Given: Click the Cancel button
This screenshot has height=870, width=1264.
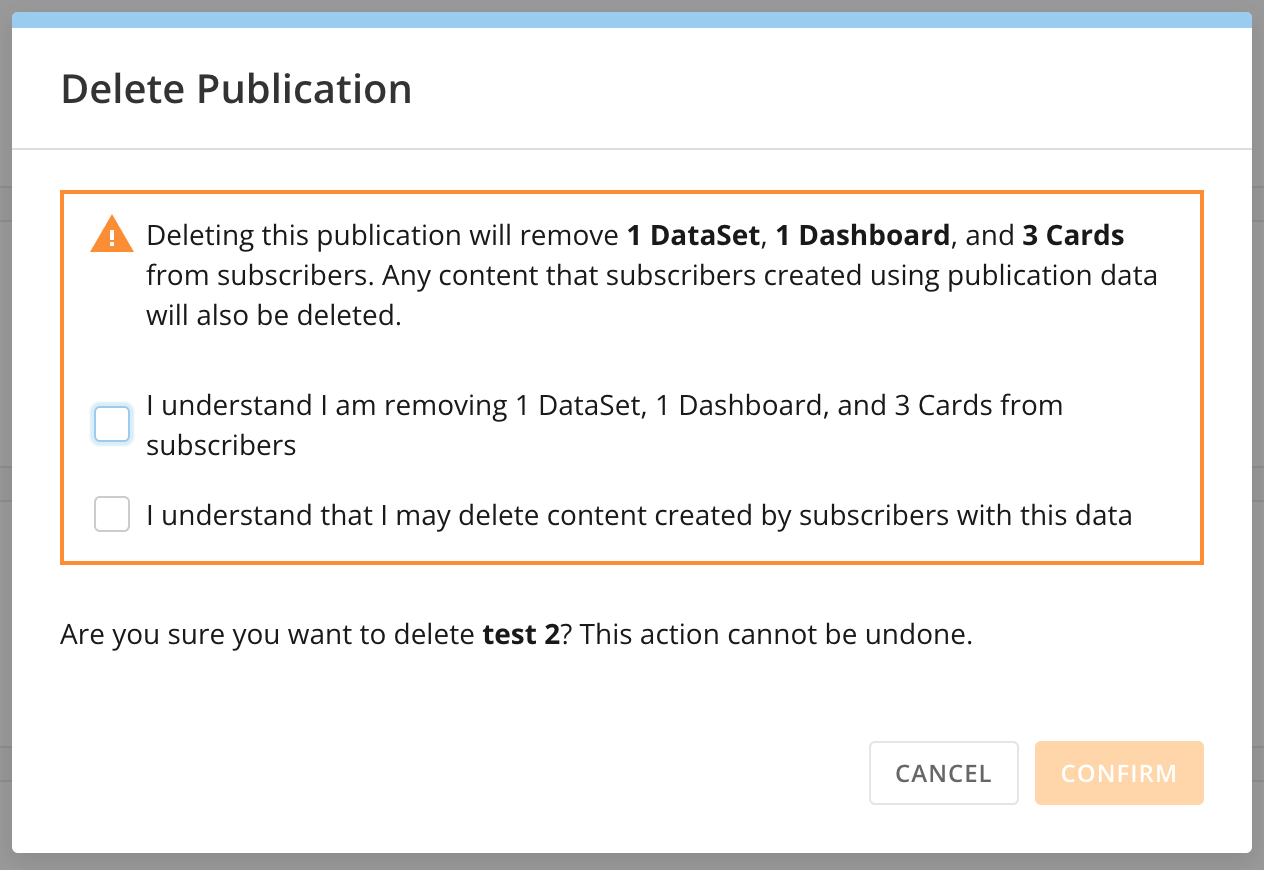Looking at the screenshot, I should click(x=943, y=772).
